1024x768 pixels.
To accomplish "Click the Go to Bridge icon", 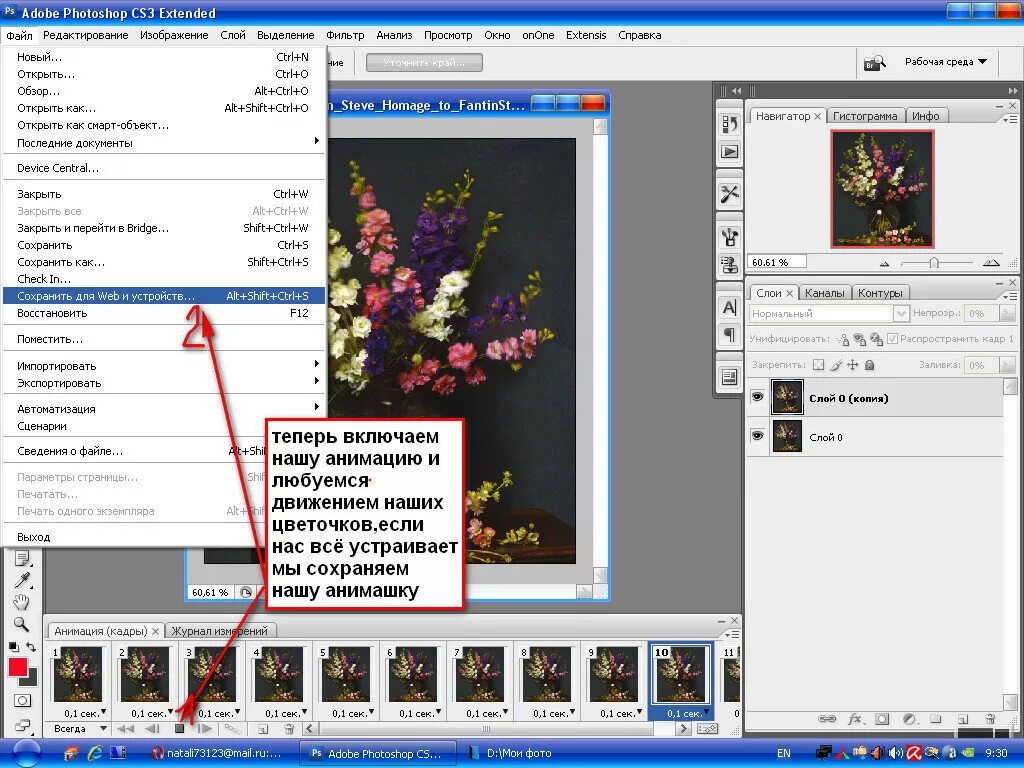I will coord(874,63).
